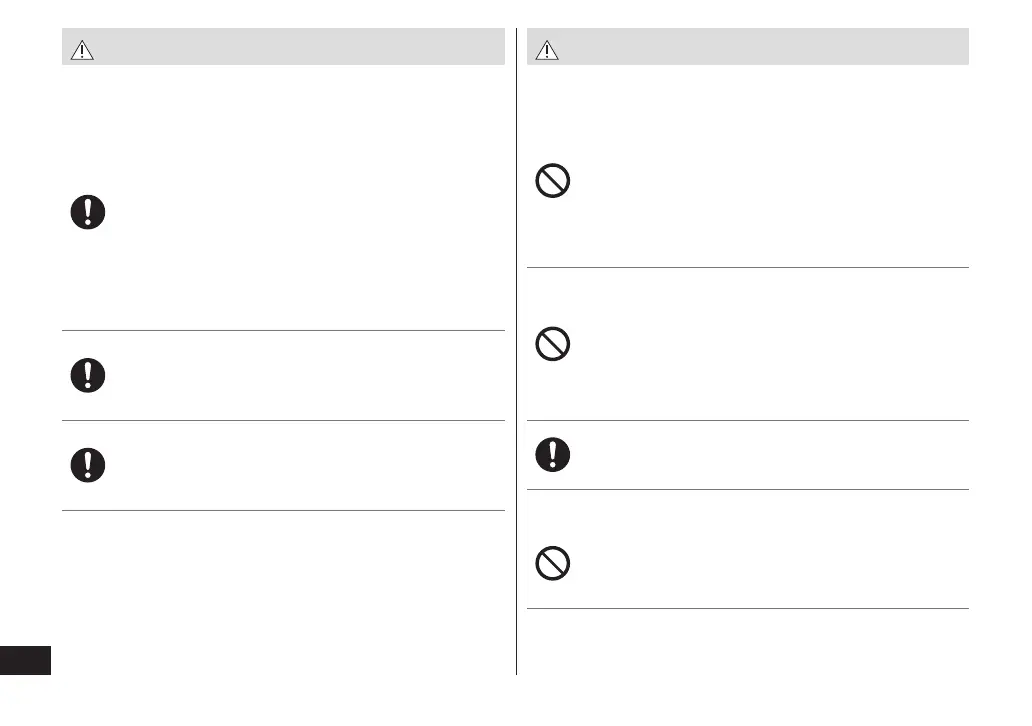The image size is (1032, 726).
Task: Select the middle prohibition icon in right column
Action: coord(553,345)
